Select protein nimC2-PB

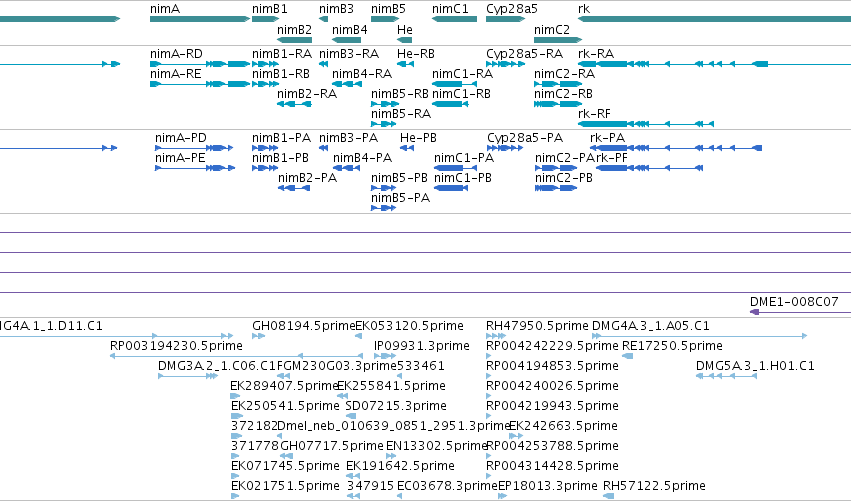coord(556,188)
